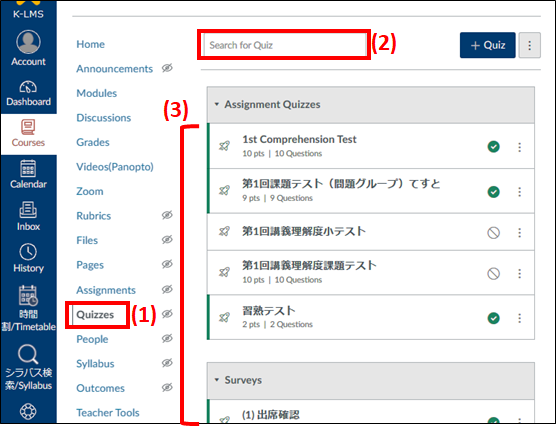
Task: Open the History clock icon
Action: tap(28, 252)
